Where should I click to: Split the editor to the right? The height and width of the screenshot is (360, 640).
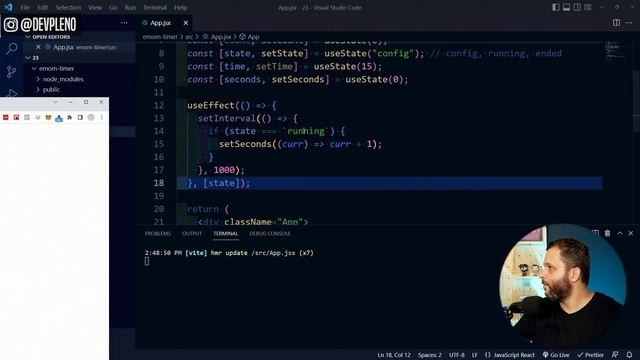[616, 23]
